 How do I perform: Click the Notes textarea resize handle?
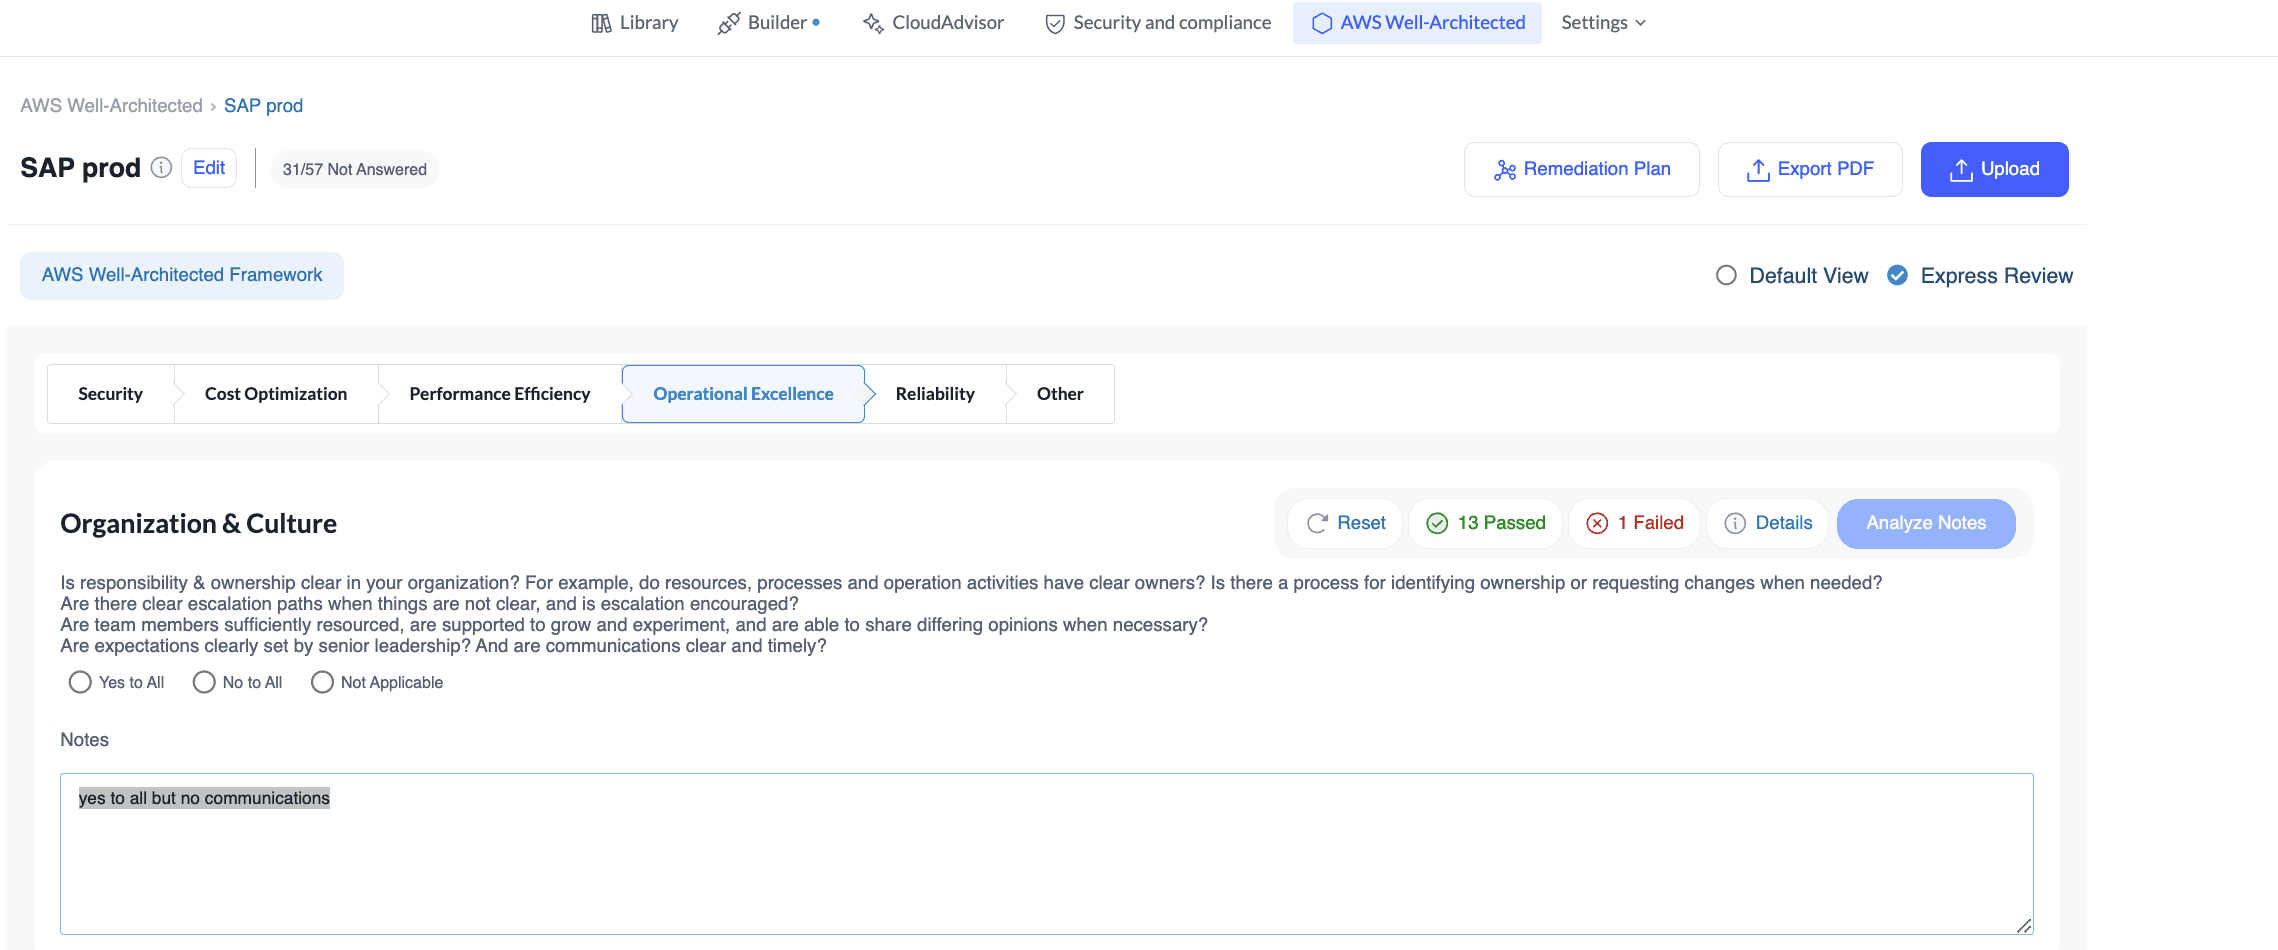[x=2023, y=925]
